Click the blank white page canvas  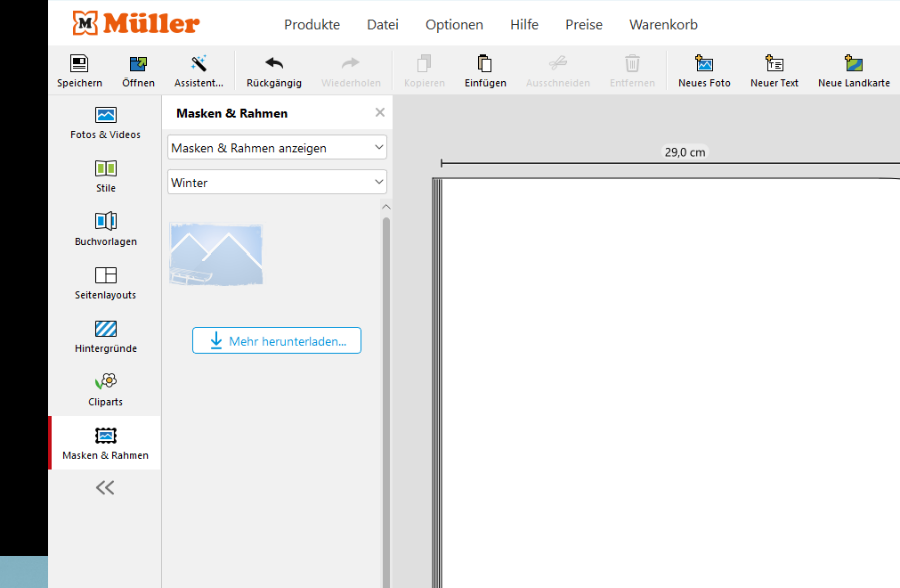[670, 383]
